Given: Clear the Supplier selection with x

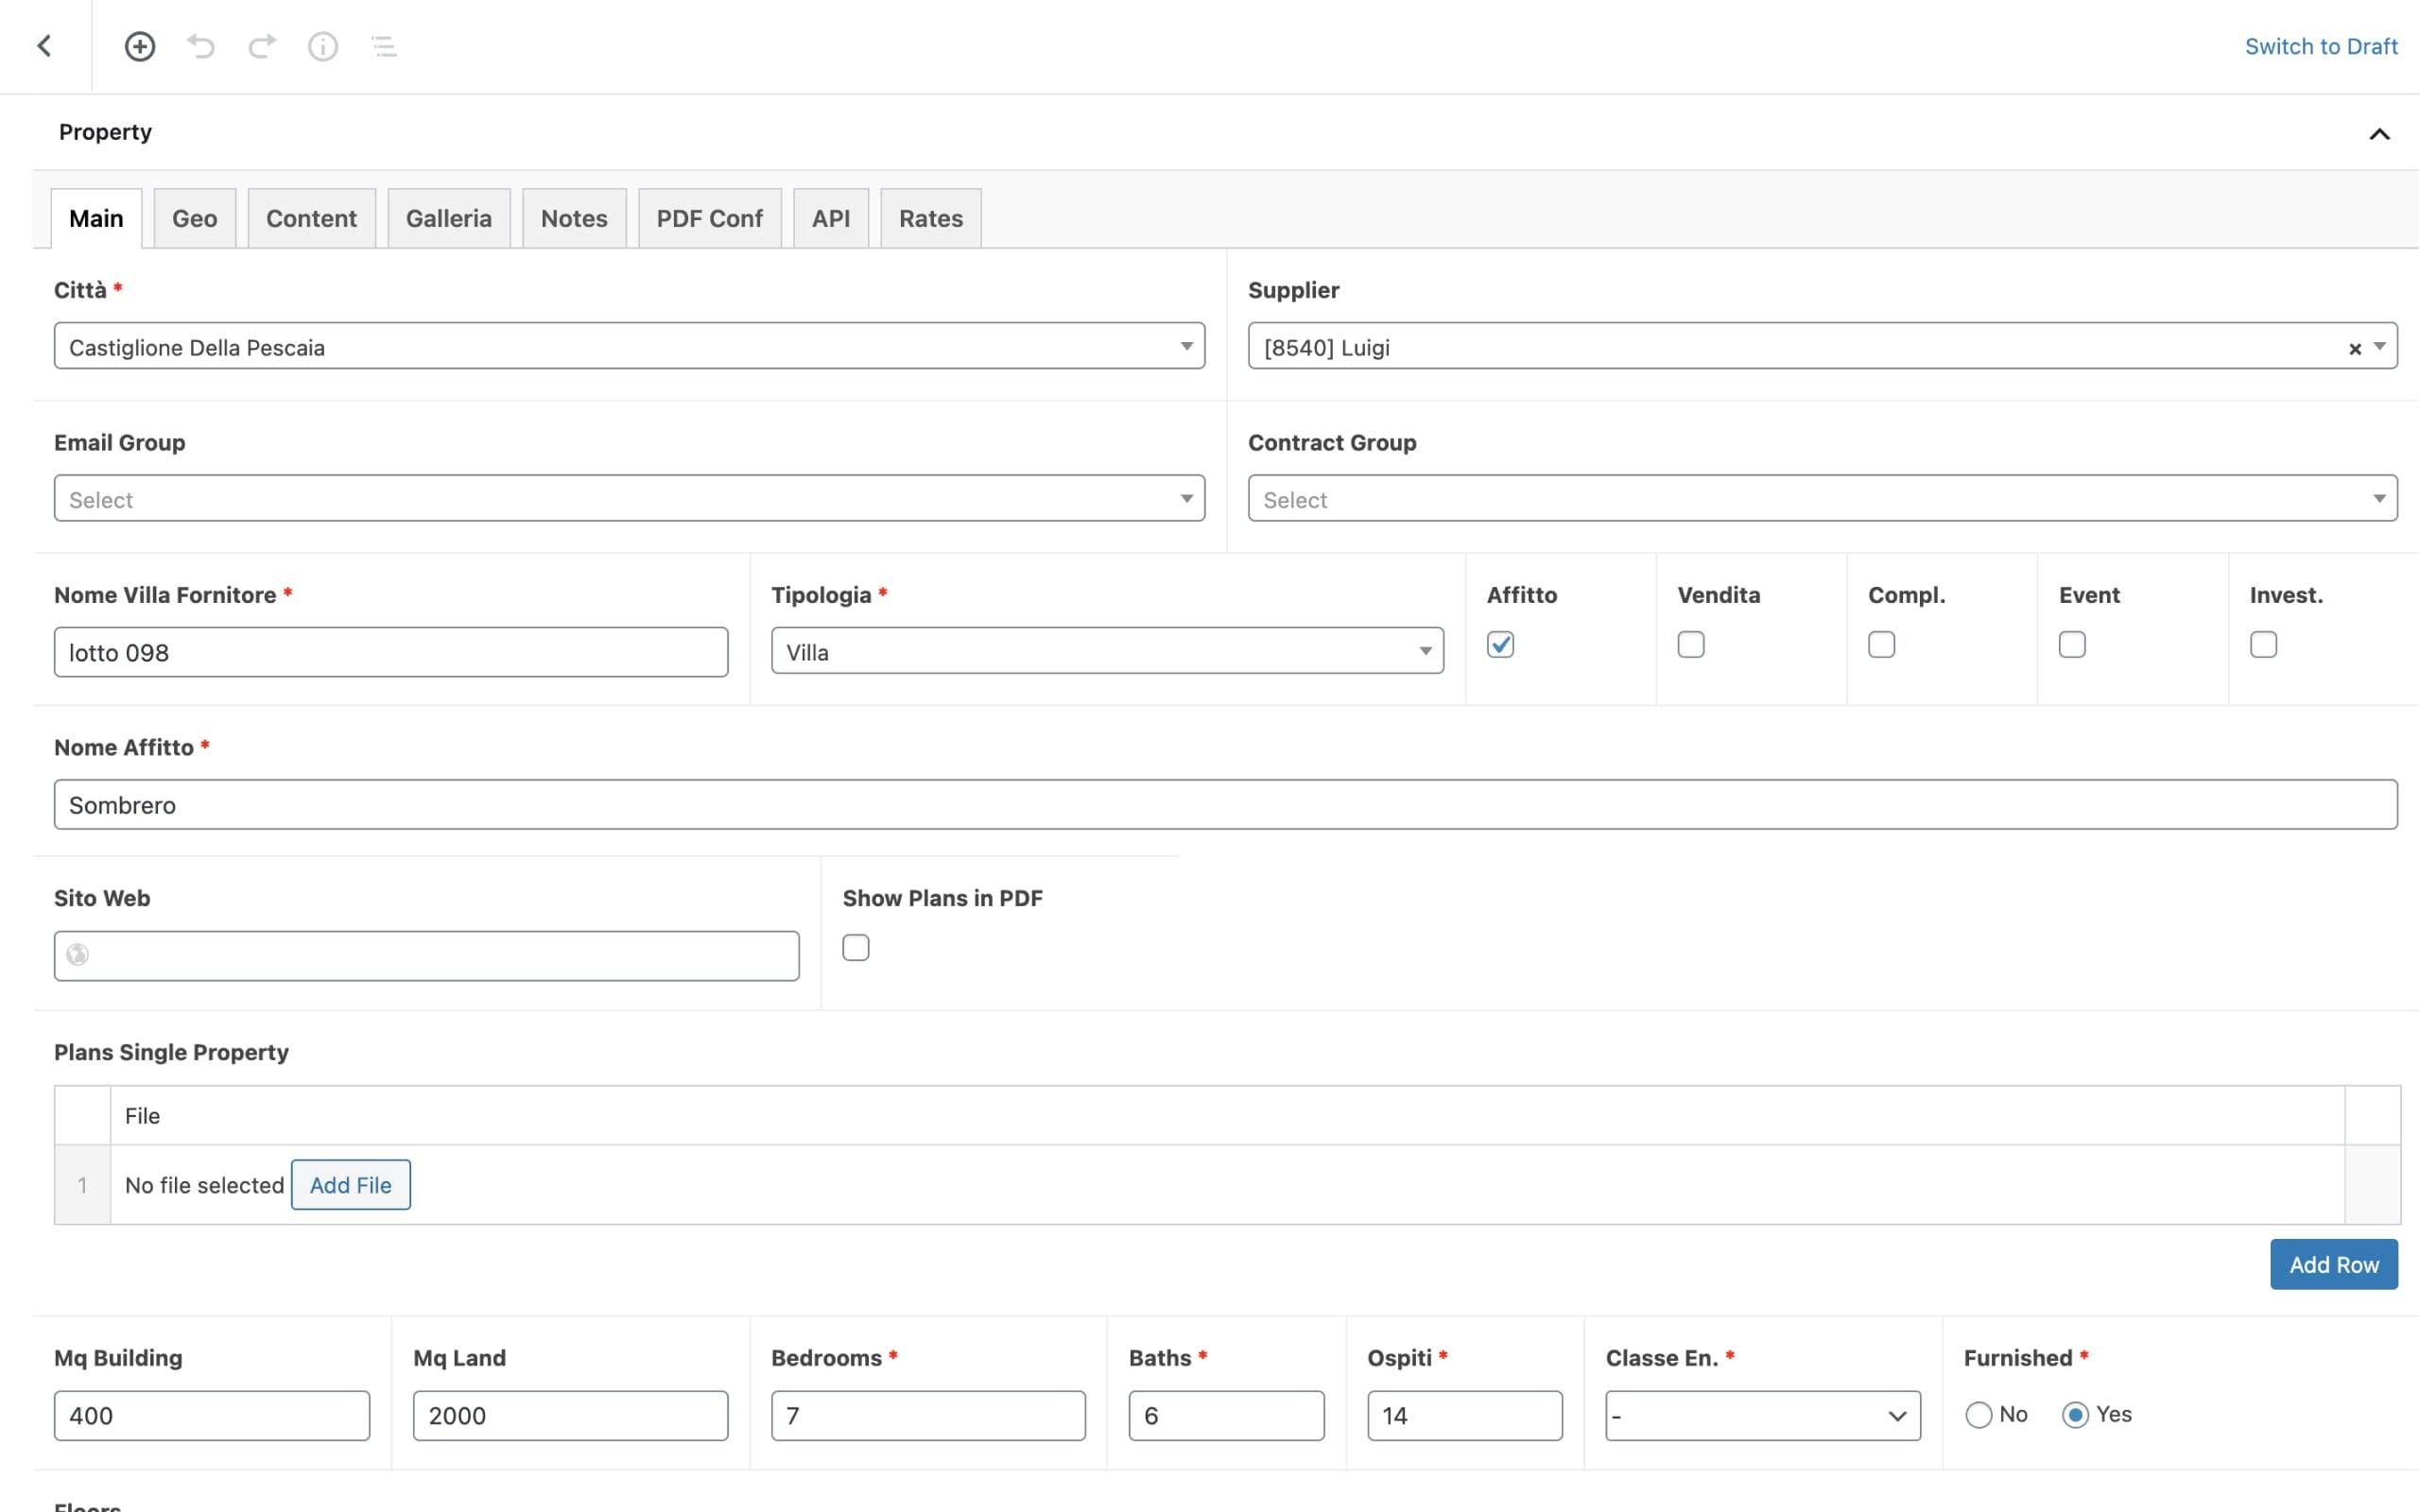Looking at the screenshot, I should tap(2354, 348).
